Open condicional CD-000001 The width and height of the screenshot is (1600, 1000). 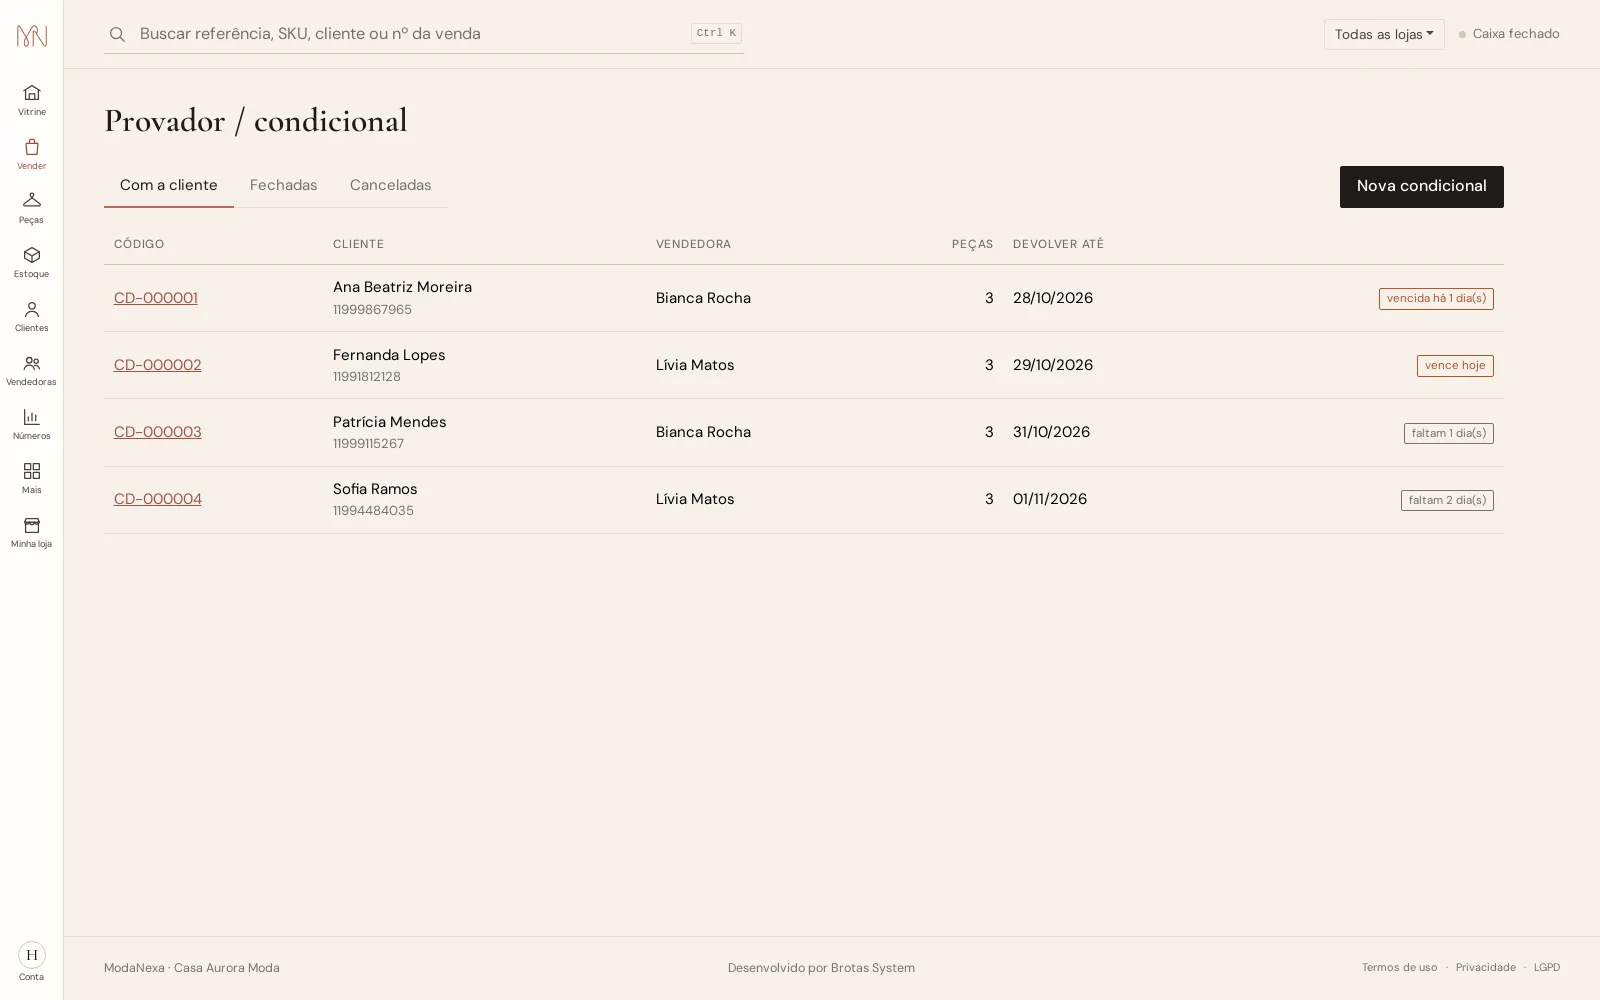[156, 298]
